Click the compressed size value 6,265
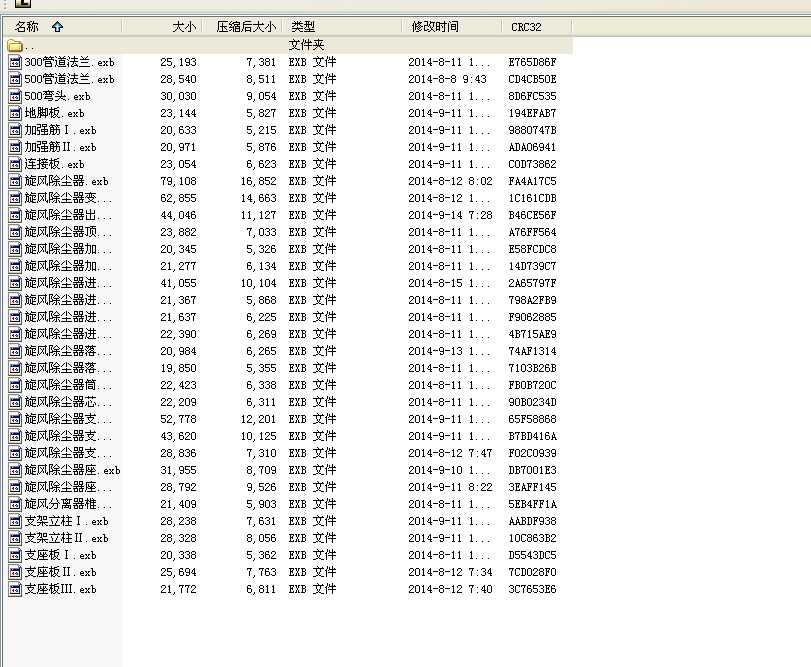Viewport: 811px width, 667px height. coord(261,351)
